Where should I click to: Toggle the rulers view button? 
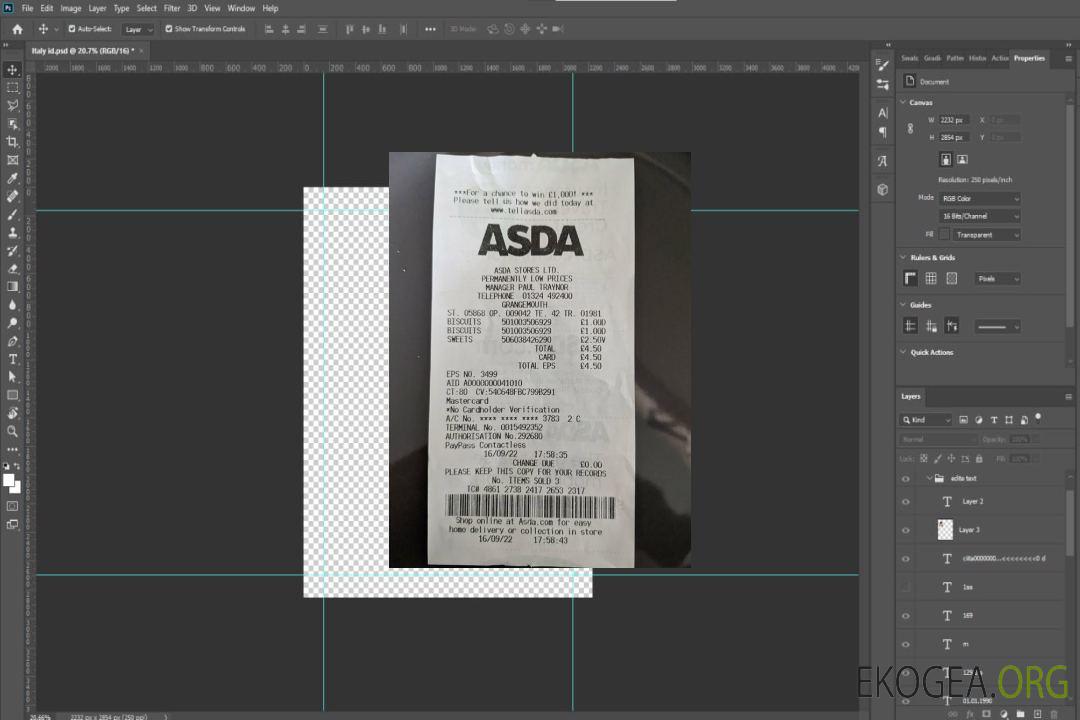point(911,278)
